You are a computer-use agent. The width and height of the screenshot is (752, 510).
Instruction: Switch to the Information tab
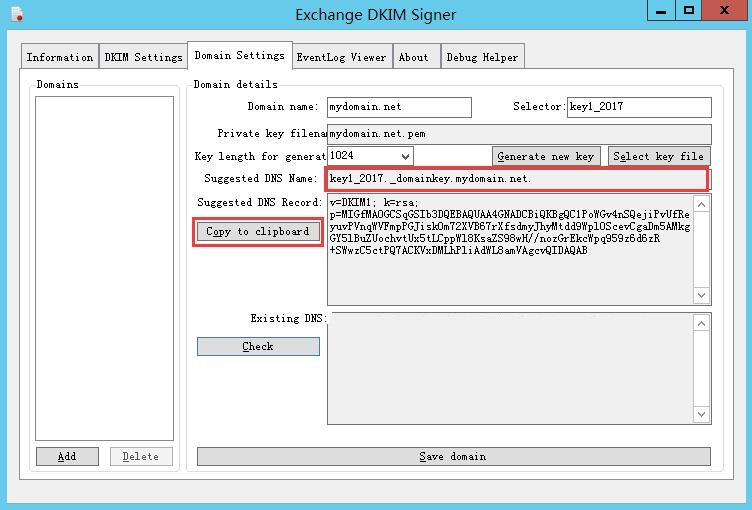(60, 57)
